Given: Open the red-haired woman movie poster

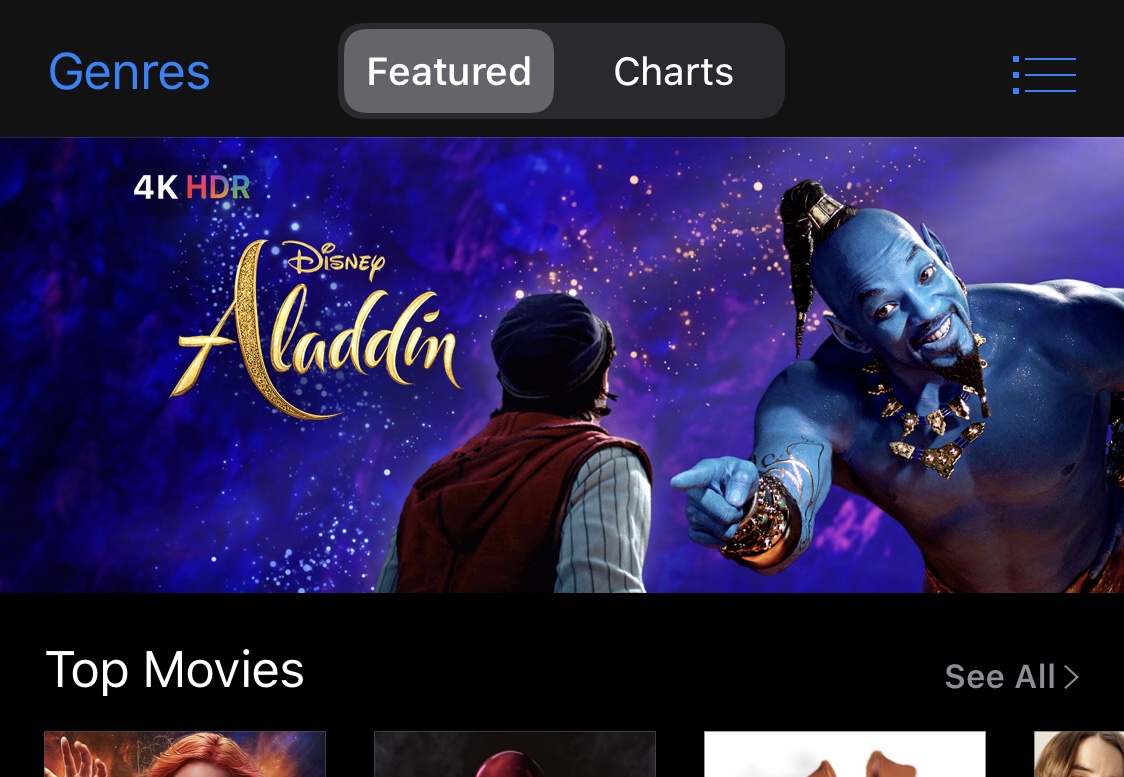Looking at the screenshot, I should click(x=185, y=754).
